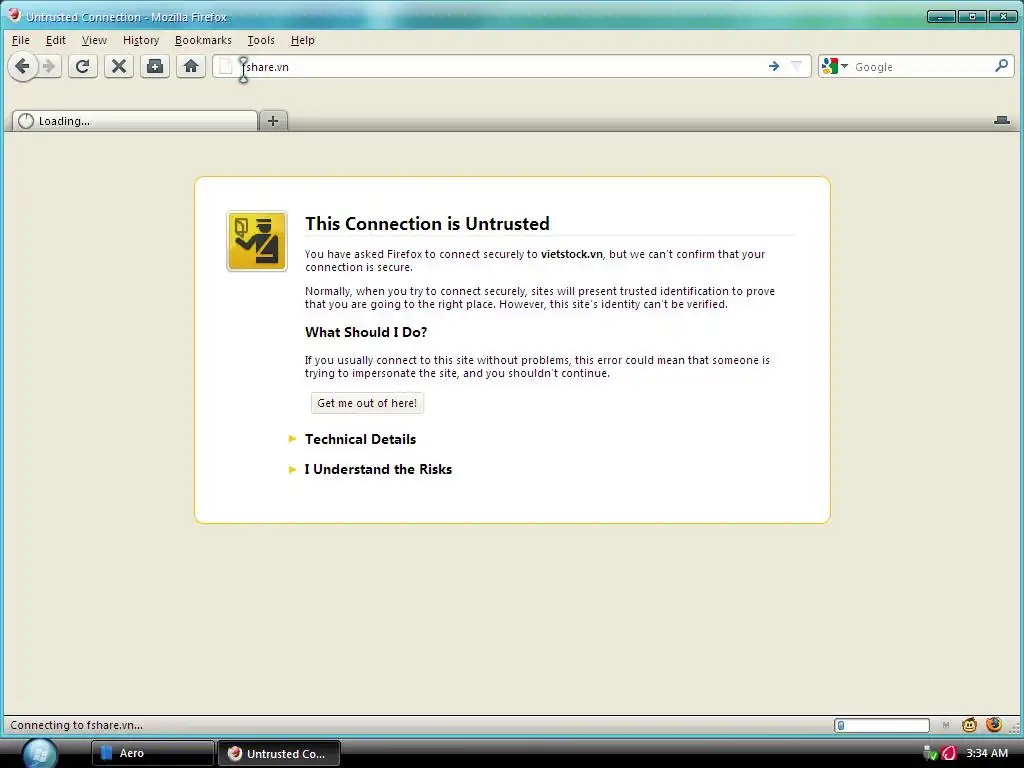Click the 3:34 AM system clock
The width and height of the screenshot is (1024, 768).
pos(987,753)
